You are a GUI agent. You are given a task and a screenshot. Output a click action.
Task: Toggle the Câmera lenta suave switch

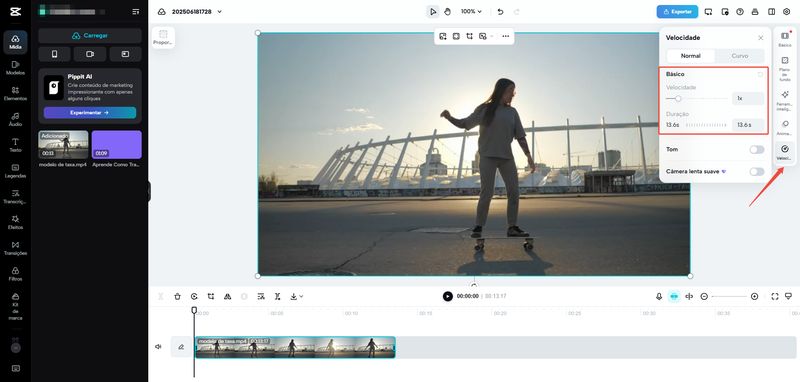pyautogui.click(x=757, y=172)
